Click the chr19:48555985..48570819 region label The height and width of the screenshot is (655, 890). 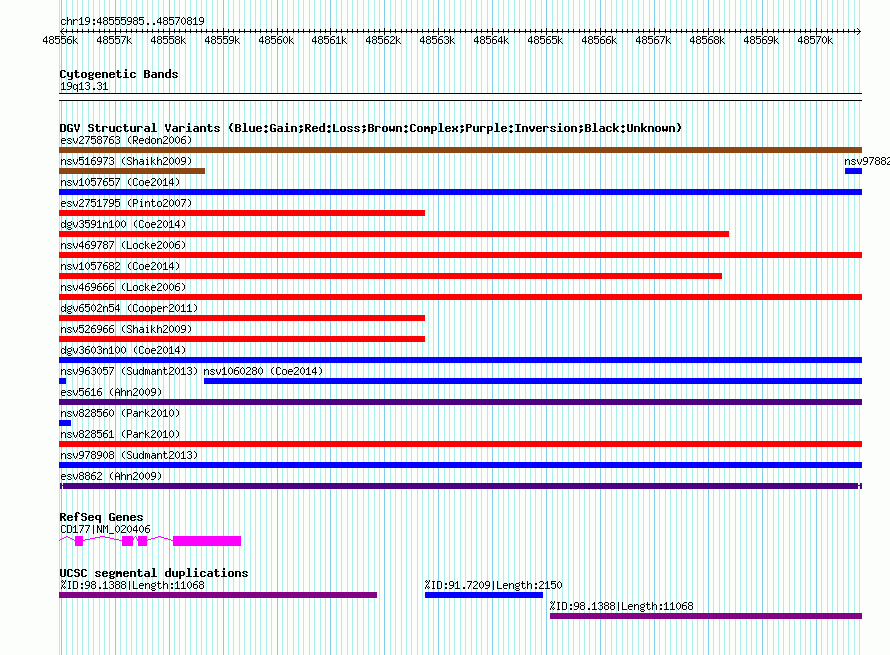pos(132,21)
